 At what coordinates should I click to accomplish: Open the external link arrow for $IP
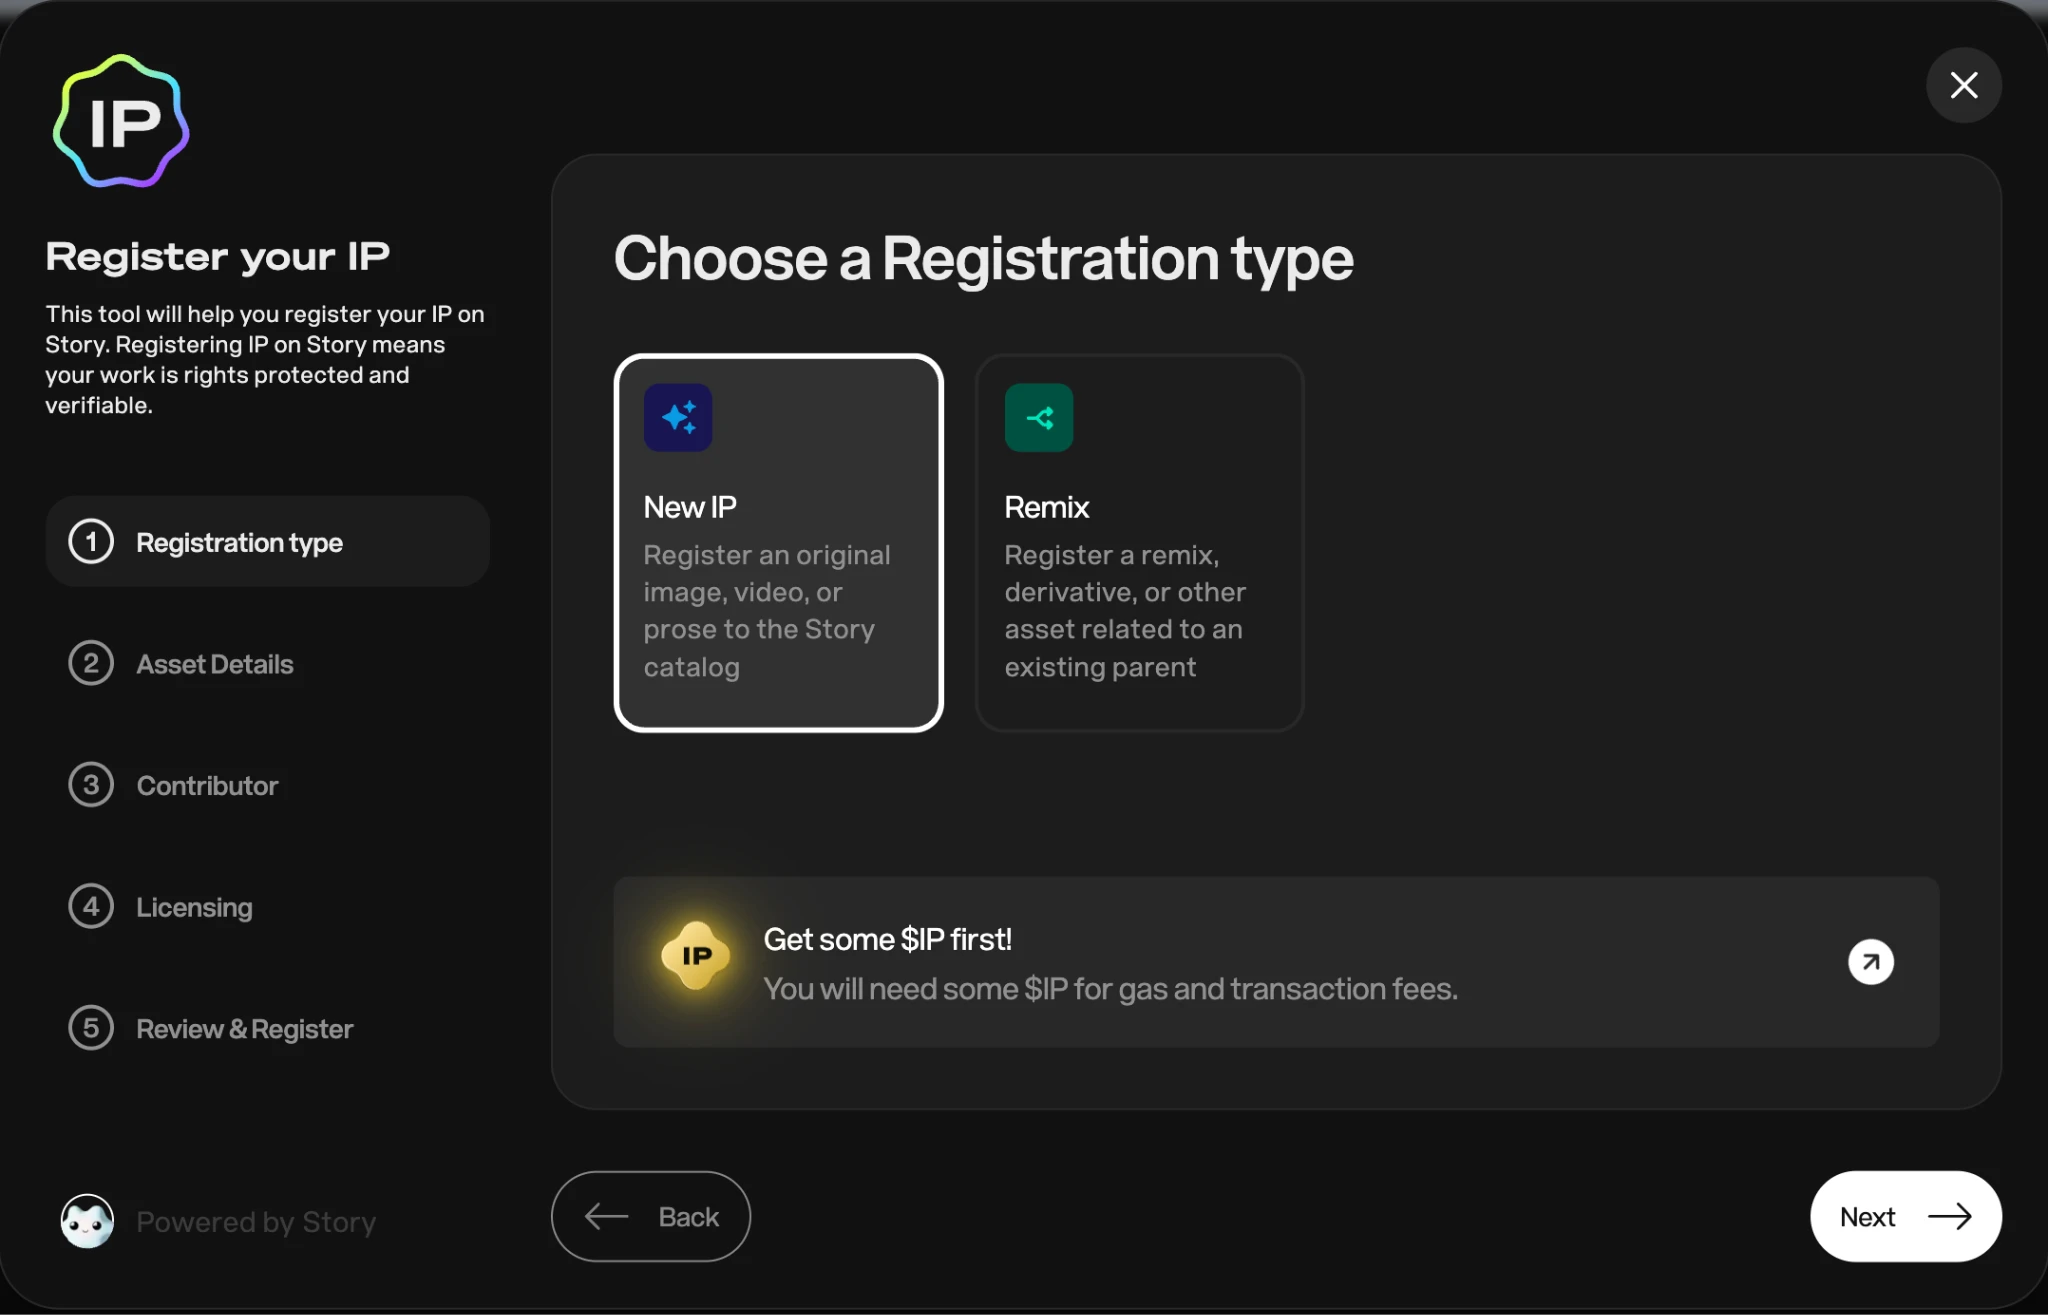point(1870,962)
